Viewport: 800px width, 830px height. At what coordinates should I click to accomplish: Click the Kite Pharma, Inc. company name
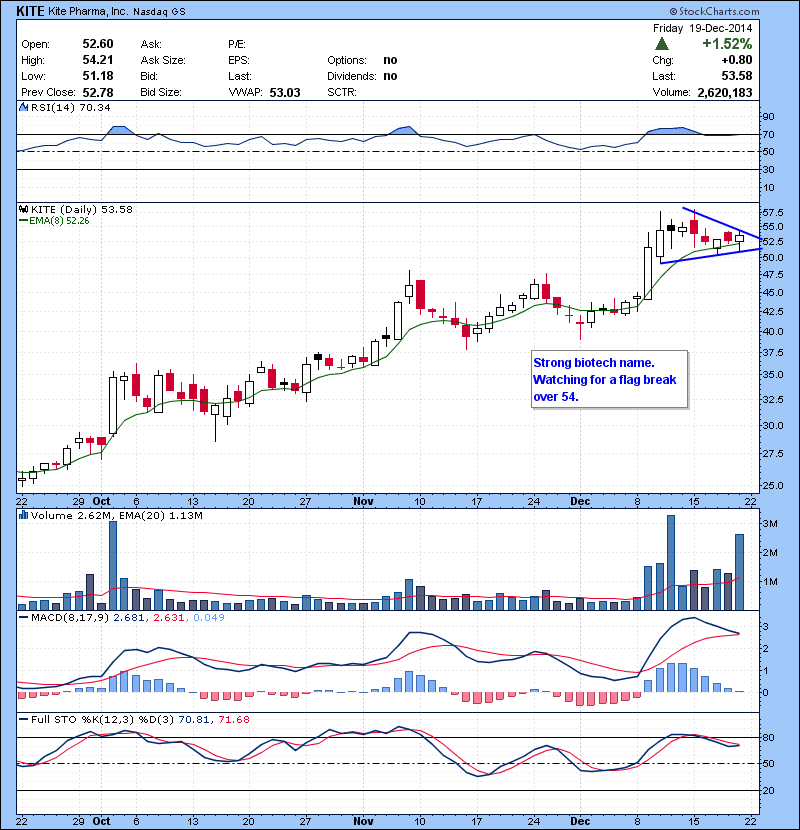coord(88,11)
